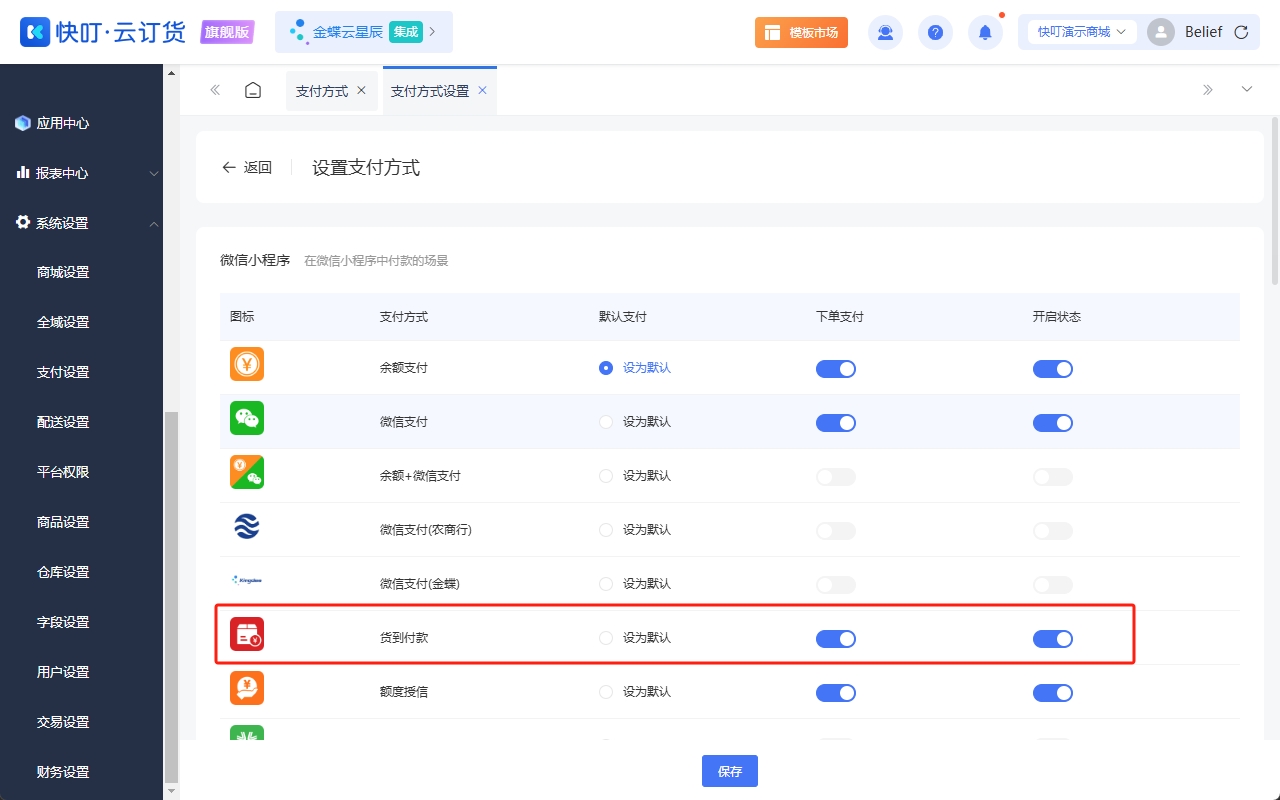The height and width of the screenshot is (800, 1280).
Task: Click the sidebar scroll-up arrow
Action: pyautogui.click(x=171, y=73)
